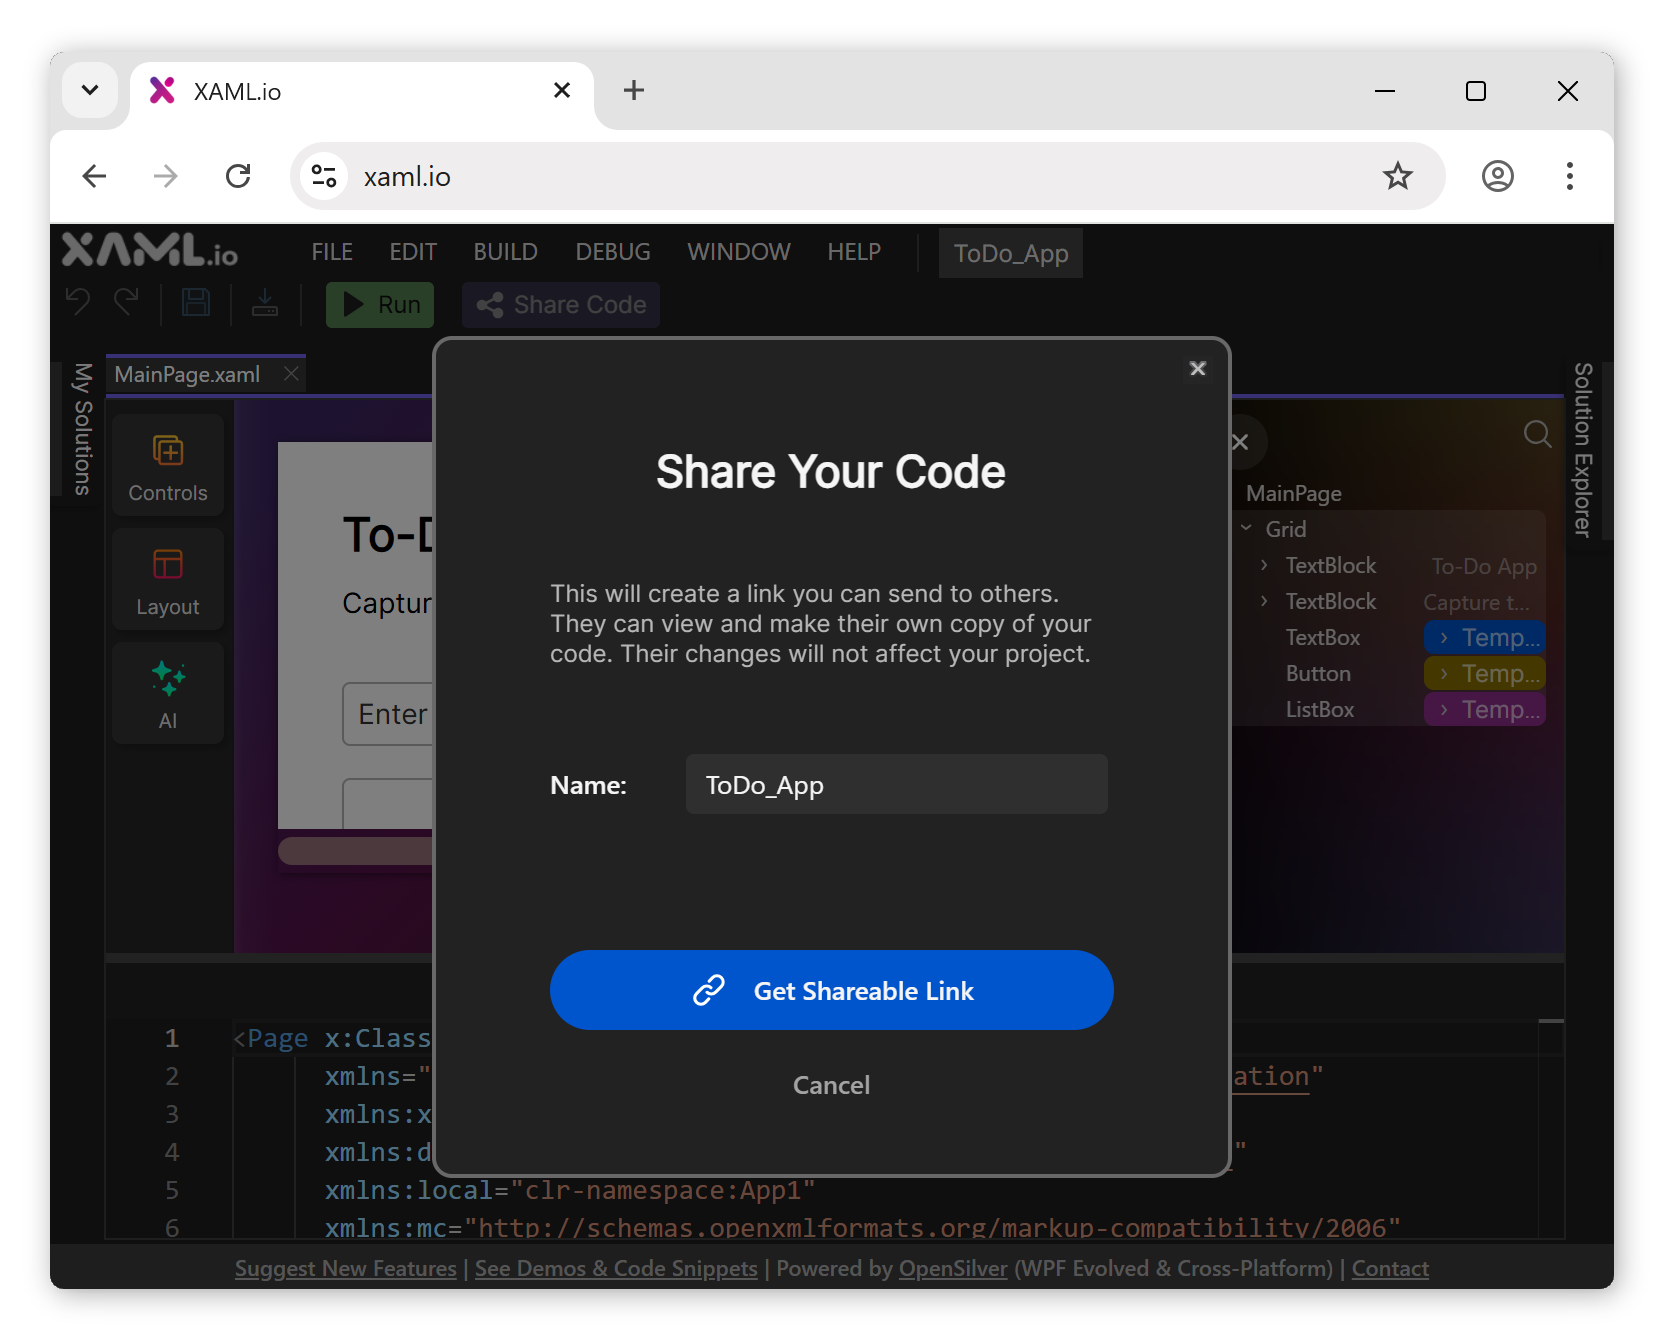Click Get Shareable Link
1664x1339 pixels.
[831, 990]
